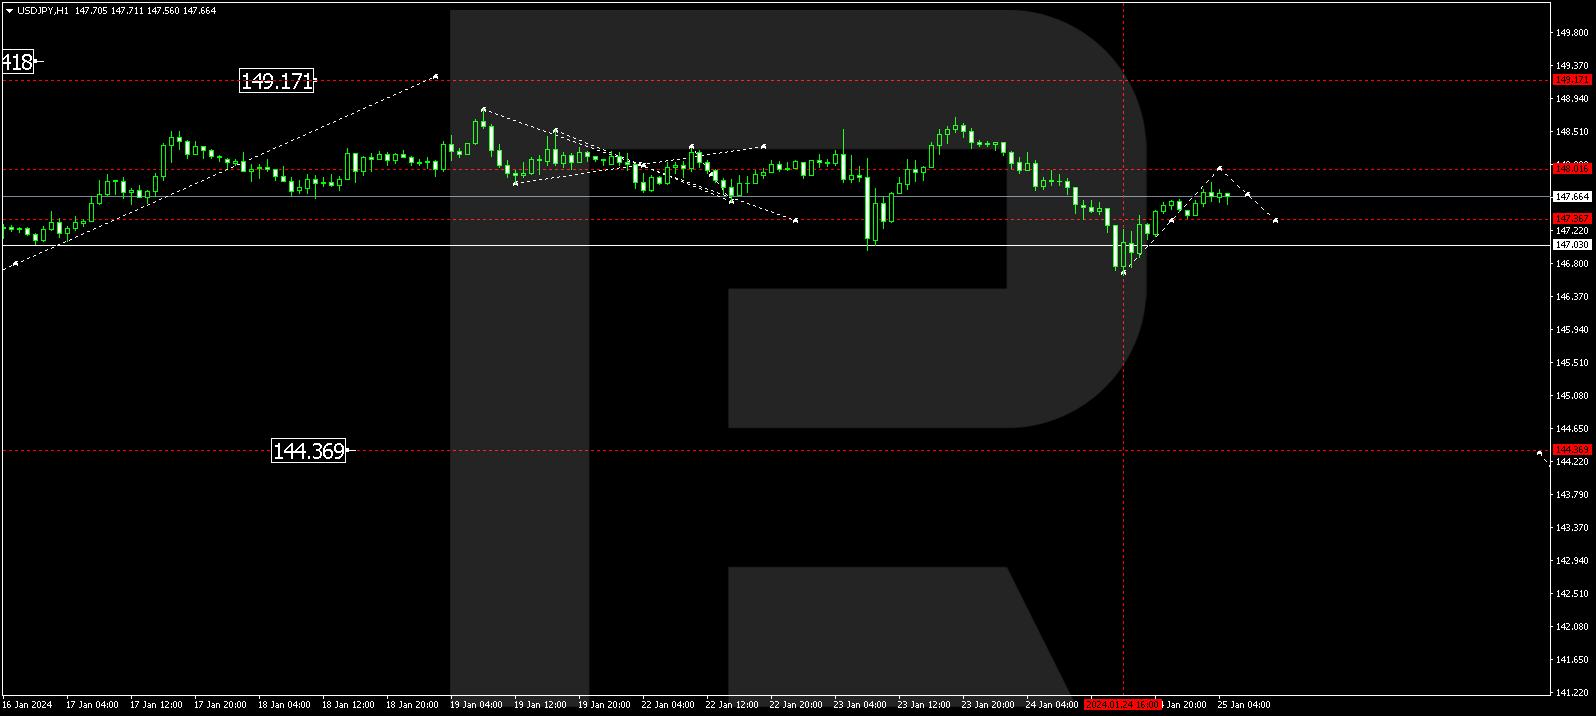Click the 148.510 price scale label

1572,131
